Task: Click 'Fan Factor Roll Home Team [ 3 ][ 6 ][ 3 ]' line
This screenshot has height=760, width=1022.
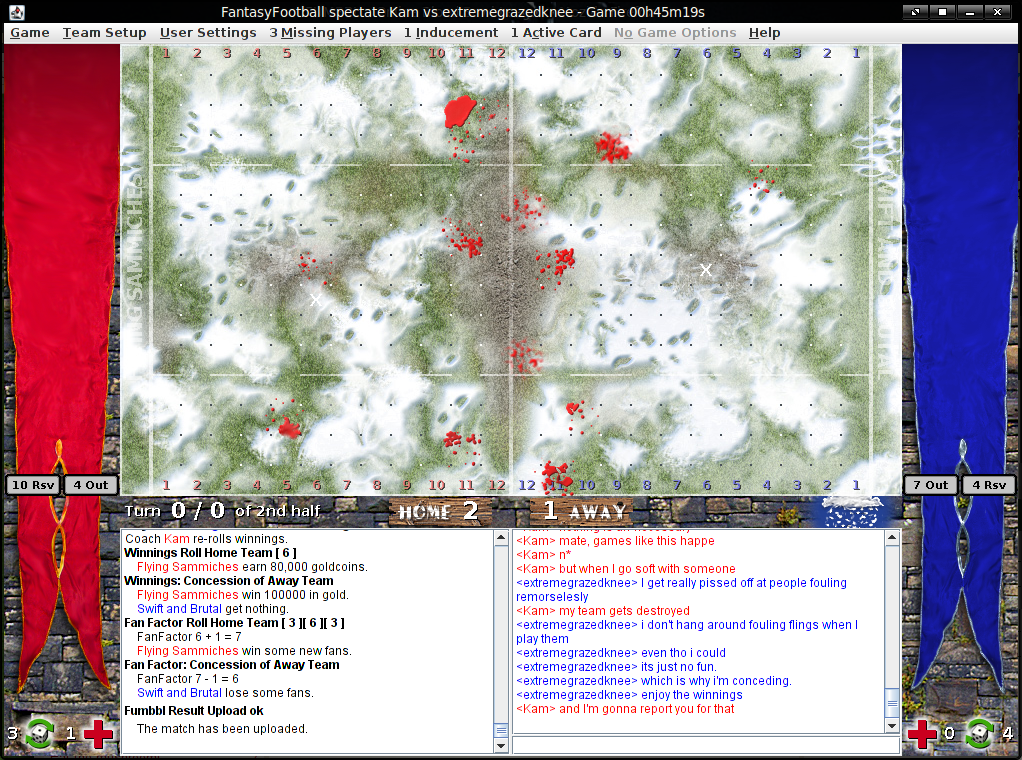Action: (235, 622)
